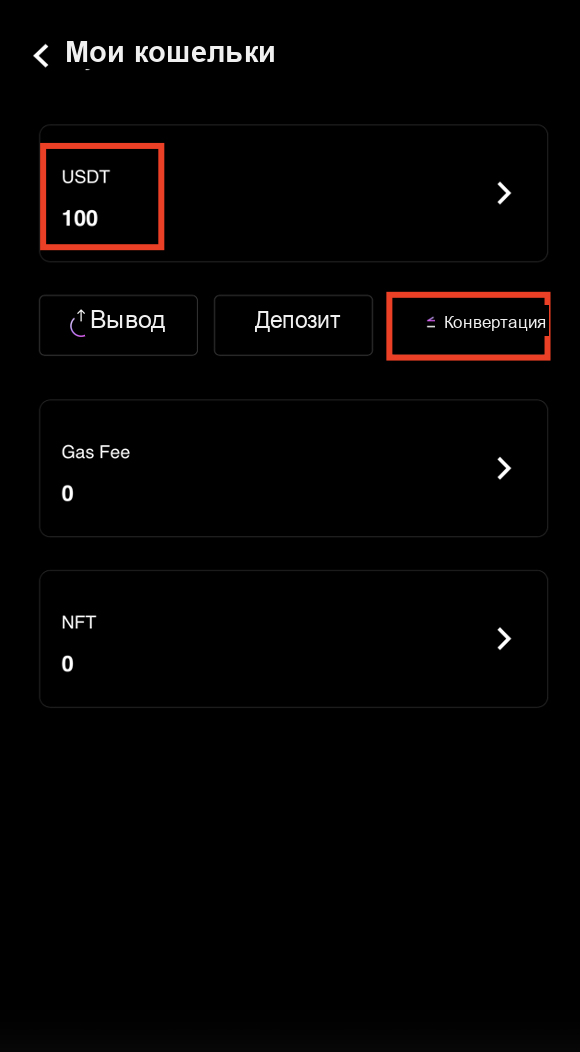
Task: Select the USDT label text
Action: (85, 177)
